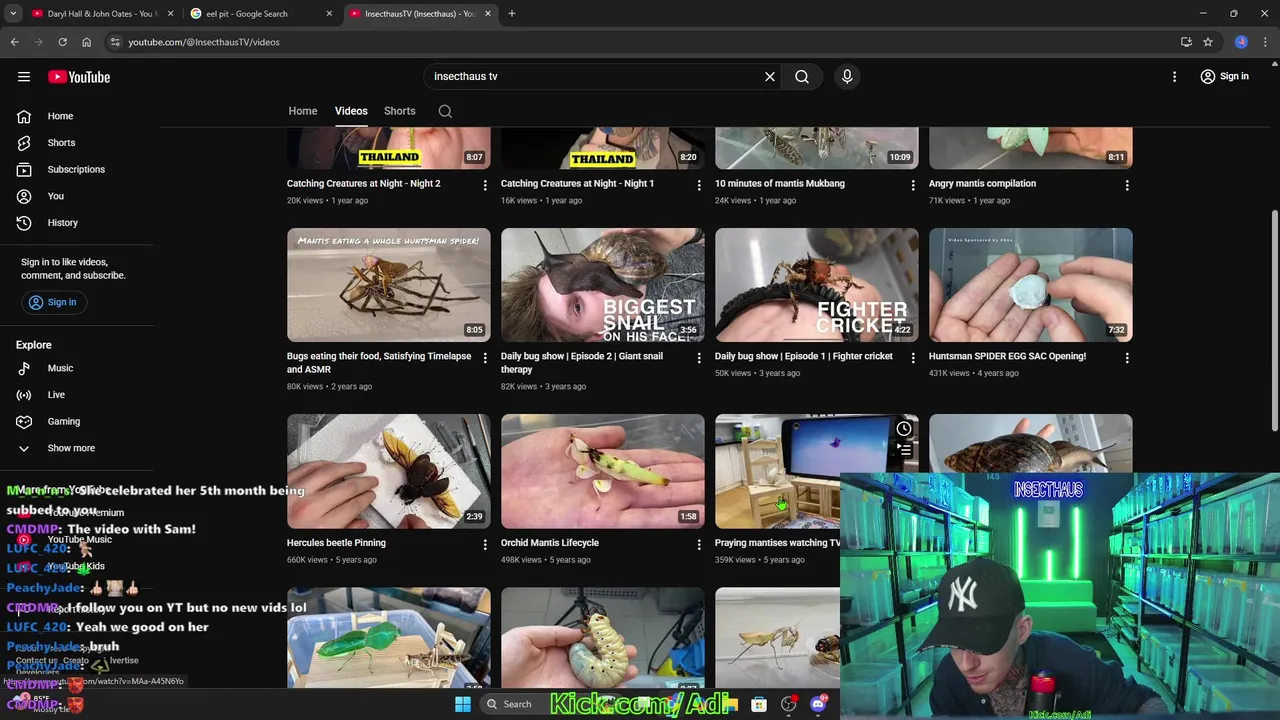Go back in browser history
The width and height of the screenshot is (1280, 720).
(x=14, y=42)
